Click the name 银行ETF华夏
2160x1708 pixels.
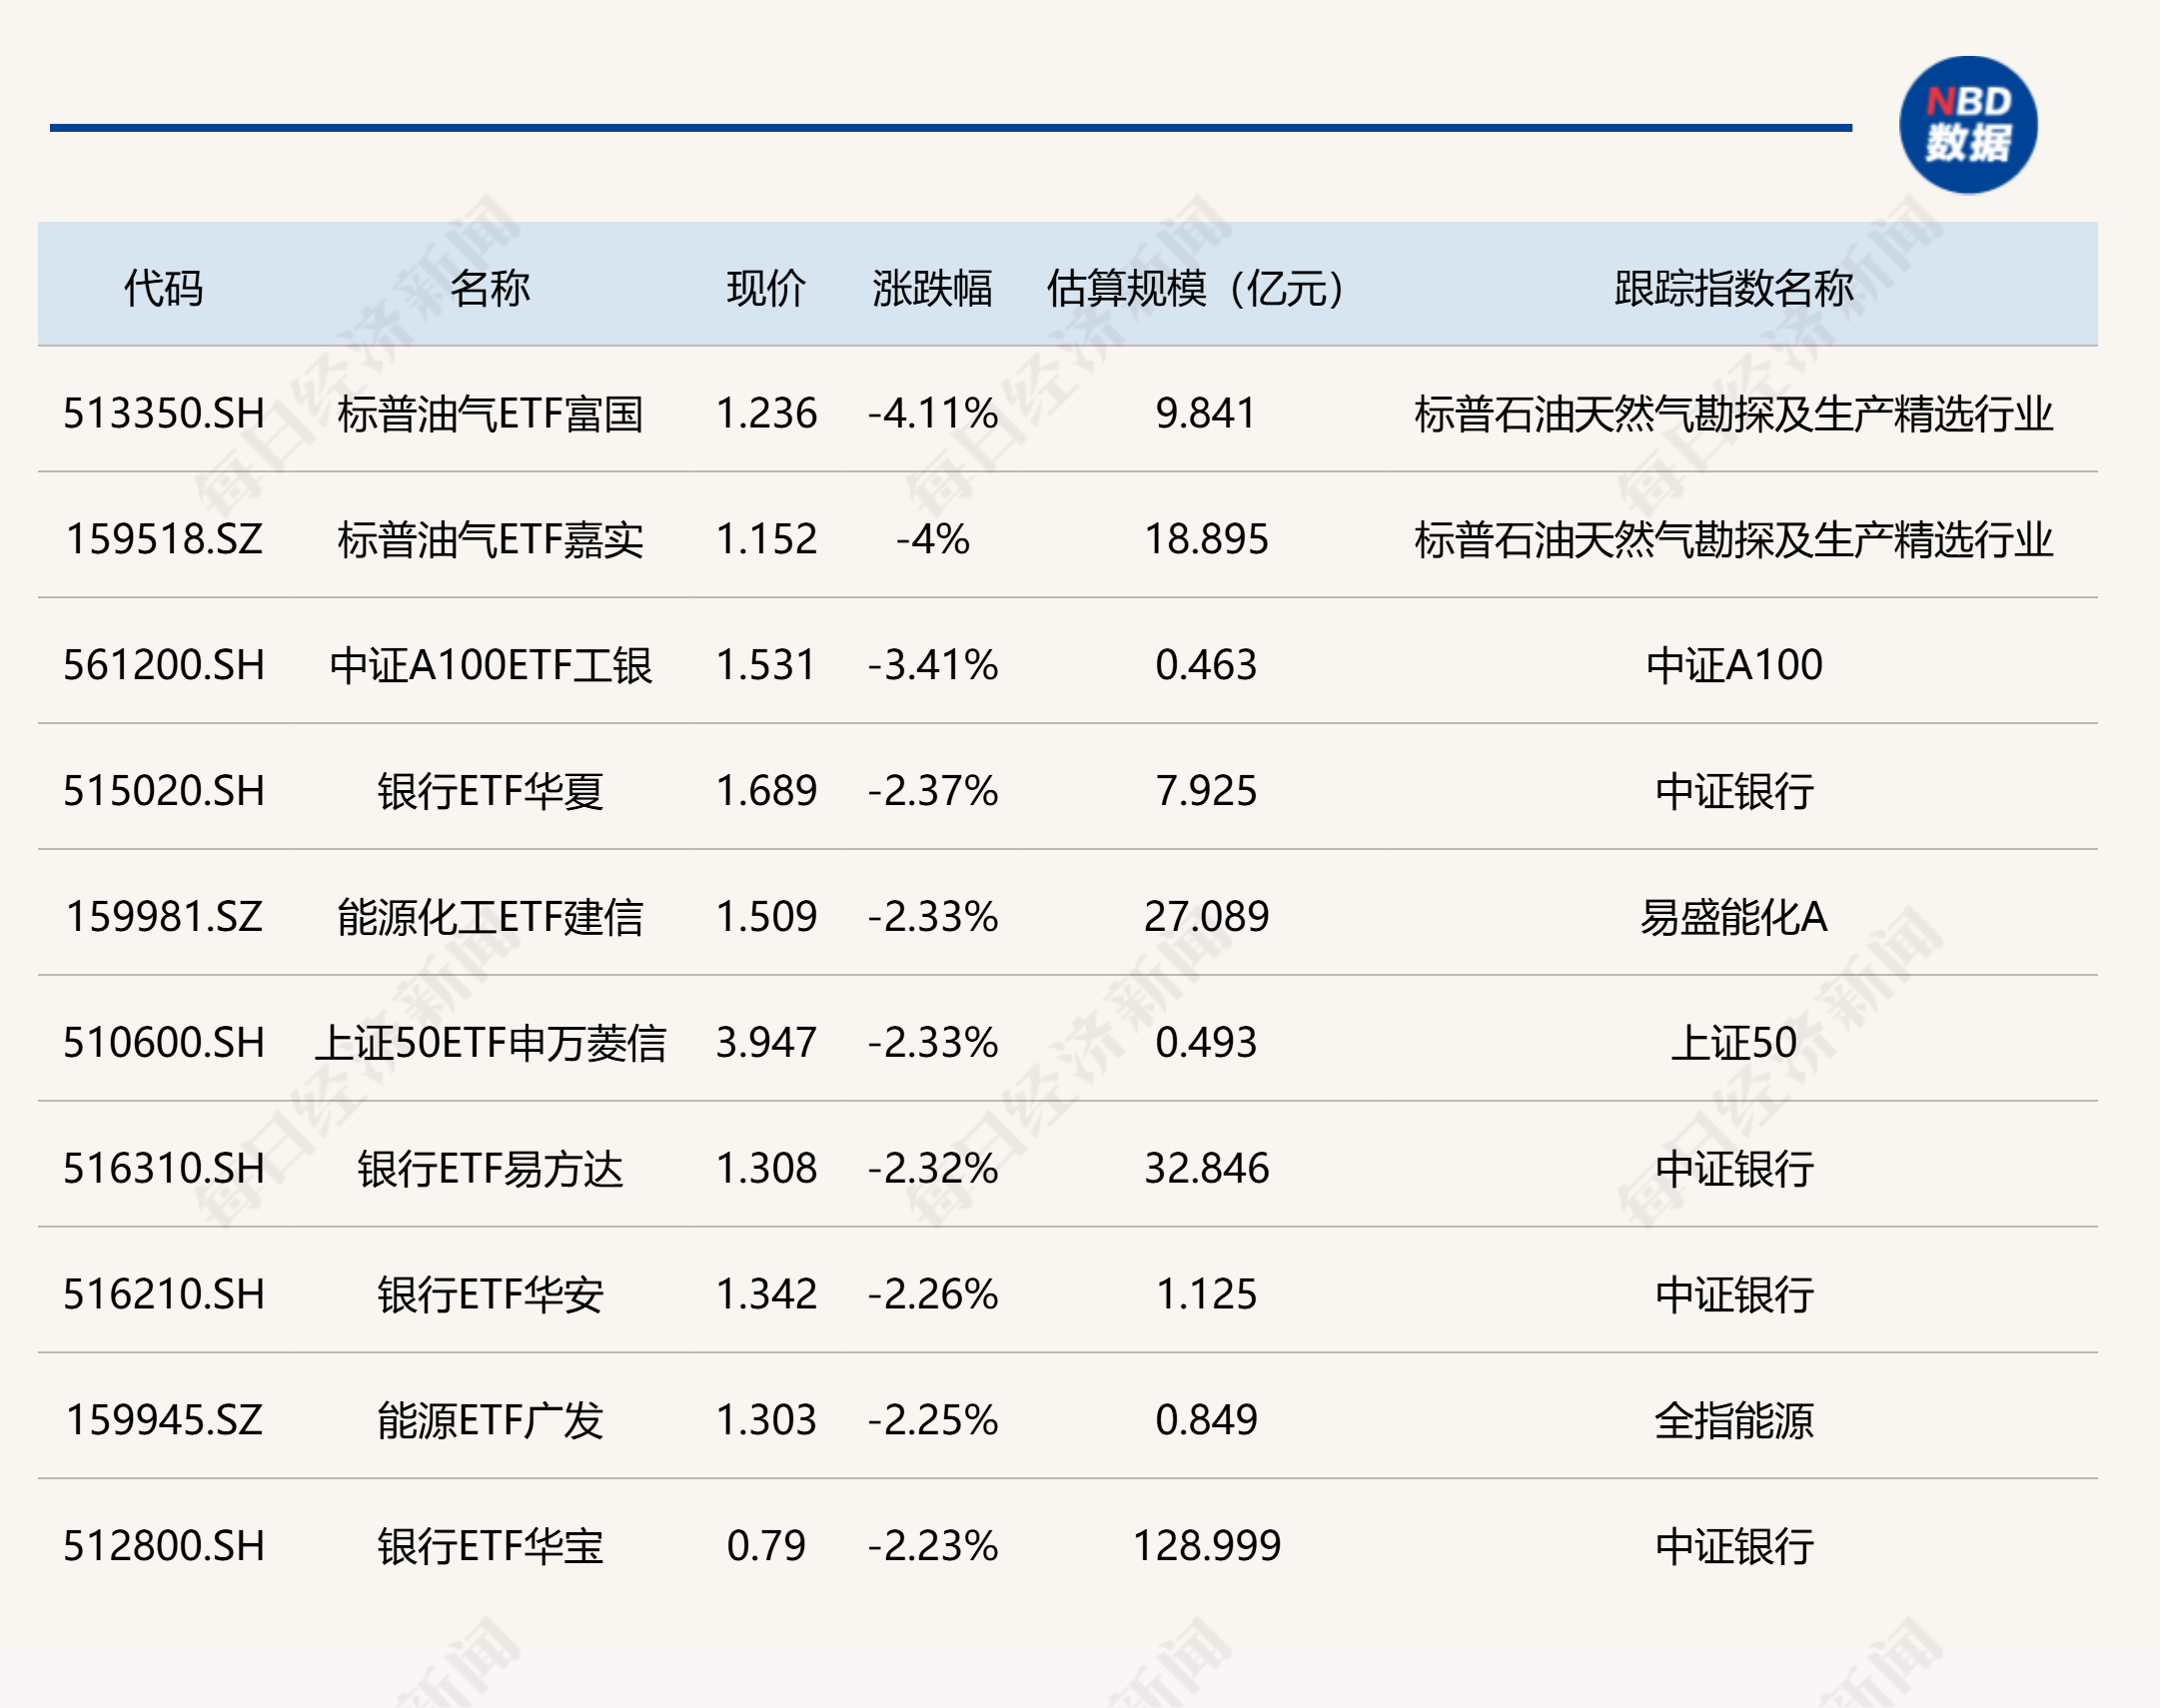click(x=490, y=792)
